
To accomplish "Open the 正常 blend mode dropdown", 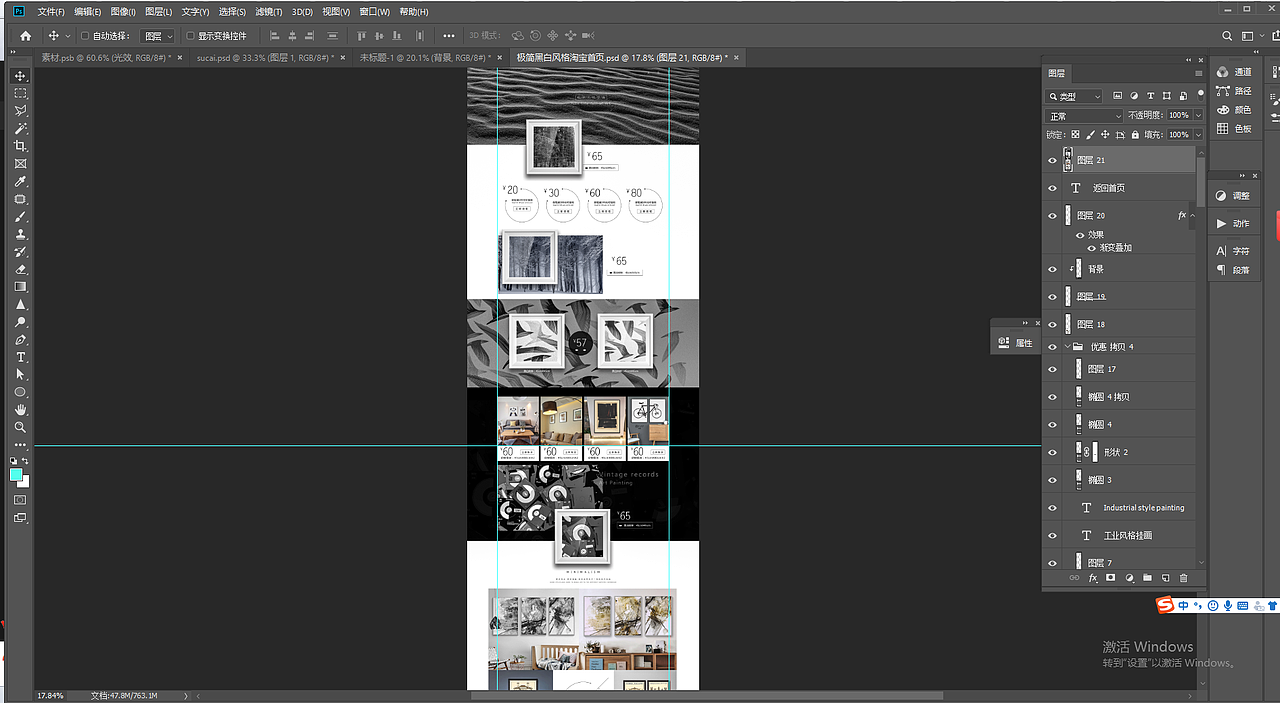I will tap(1085, 115).
